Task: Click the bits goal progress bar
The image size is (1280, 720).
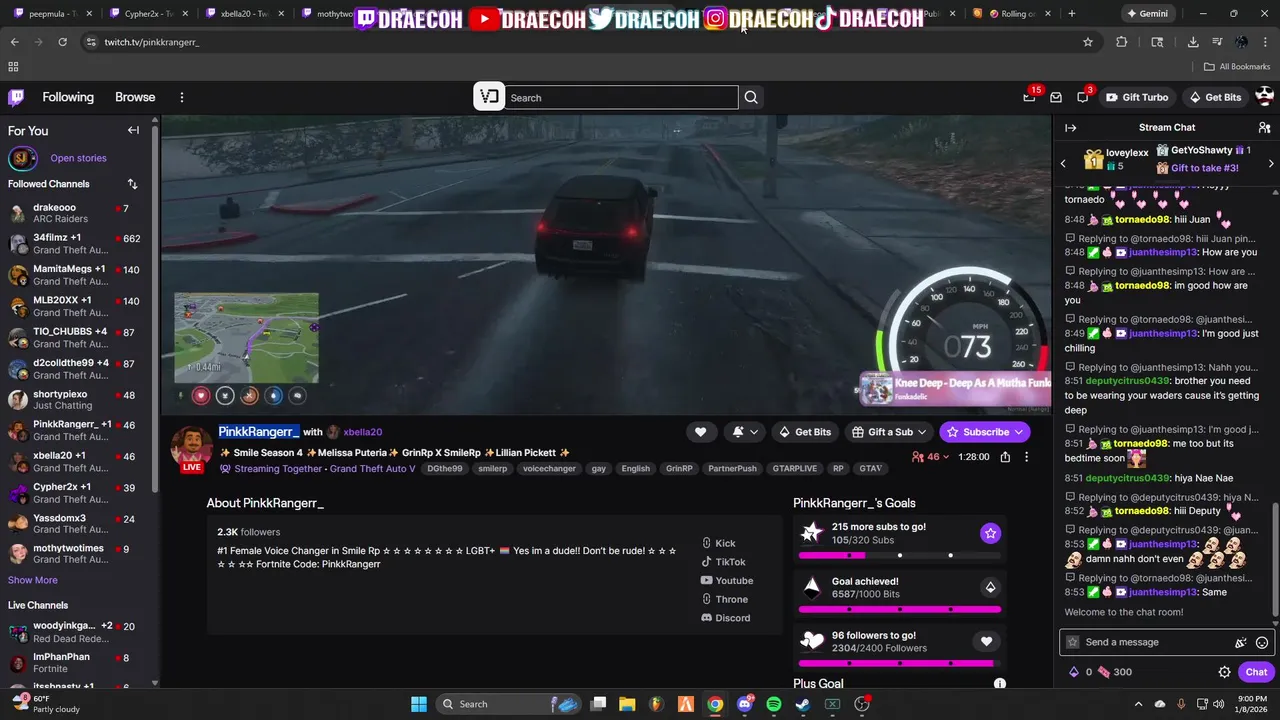Action: 900,609
